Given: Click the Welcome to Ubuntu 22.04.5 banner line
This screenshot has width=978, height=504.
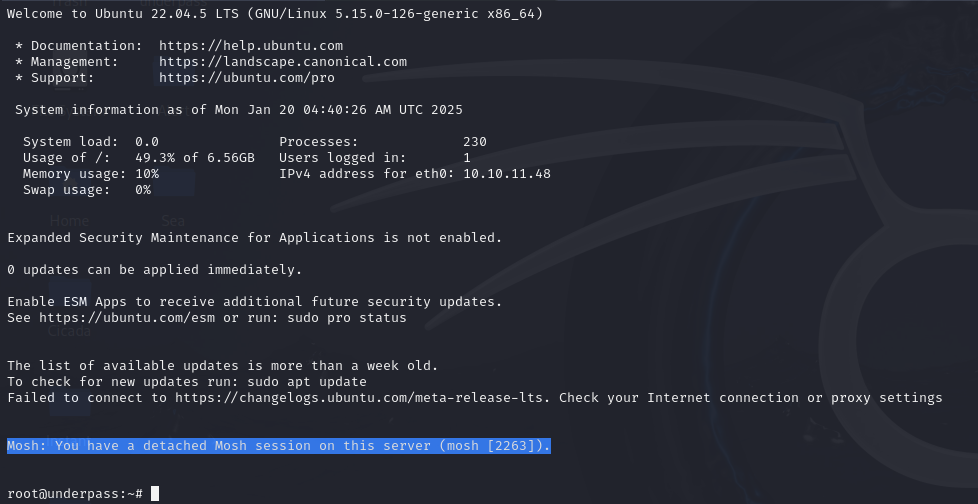Looking at the screenshot, I should 275,14.
